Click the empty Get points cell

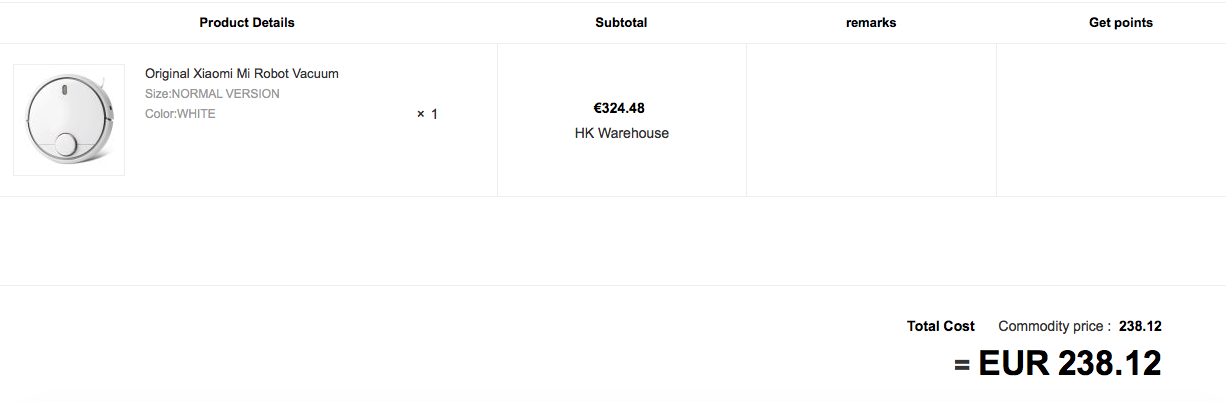(1111, 120)
